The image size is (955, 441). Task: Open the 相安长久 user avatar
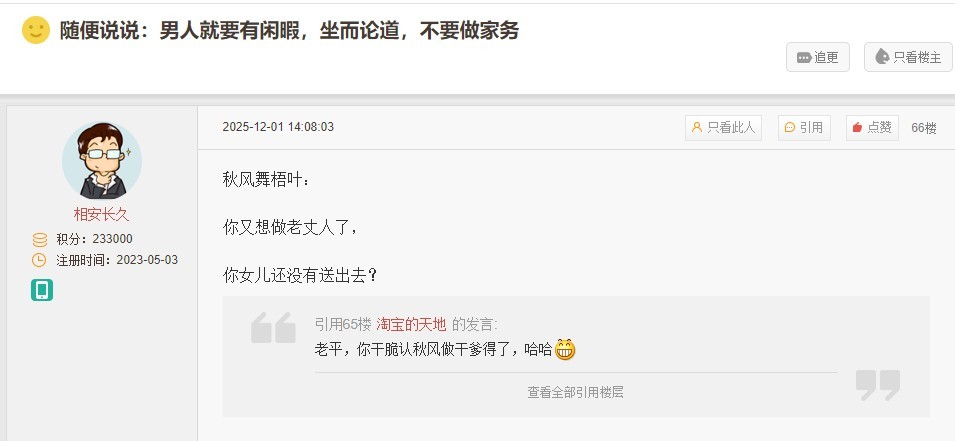tap(102, 161)
